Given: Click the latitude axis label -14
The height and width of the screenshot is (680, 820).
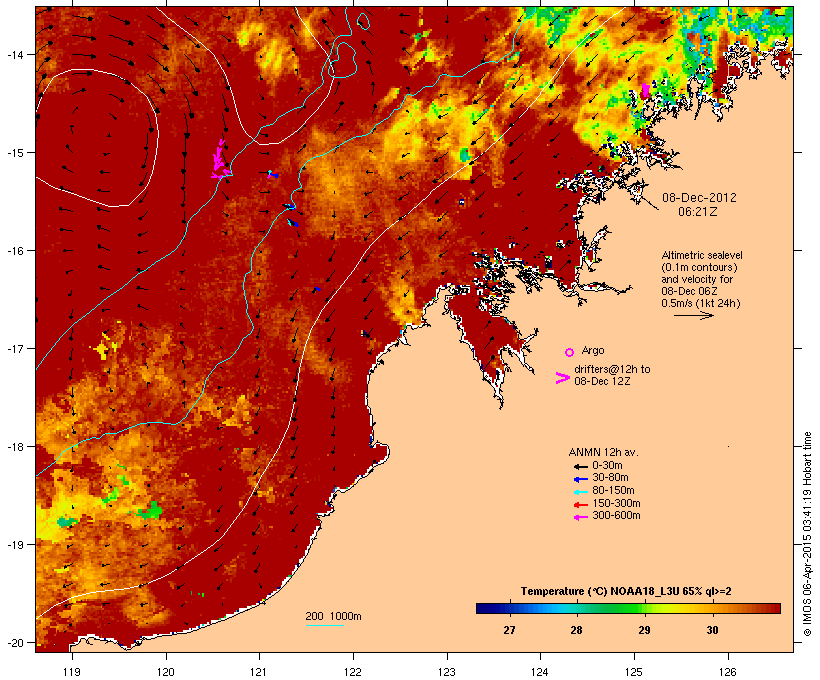Looking at the screenshot, I should tap(14, 55).
